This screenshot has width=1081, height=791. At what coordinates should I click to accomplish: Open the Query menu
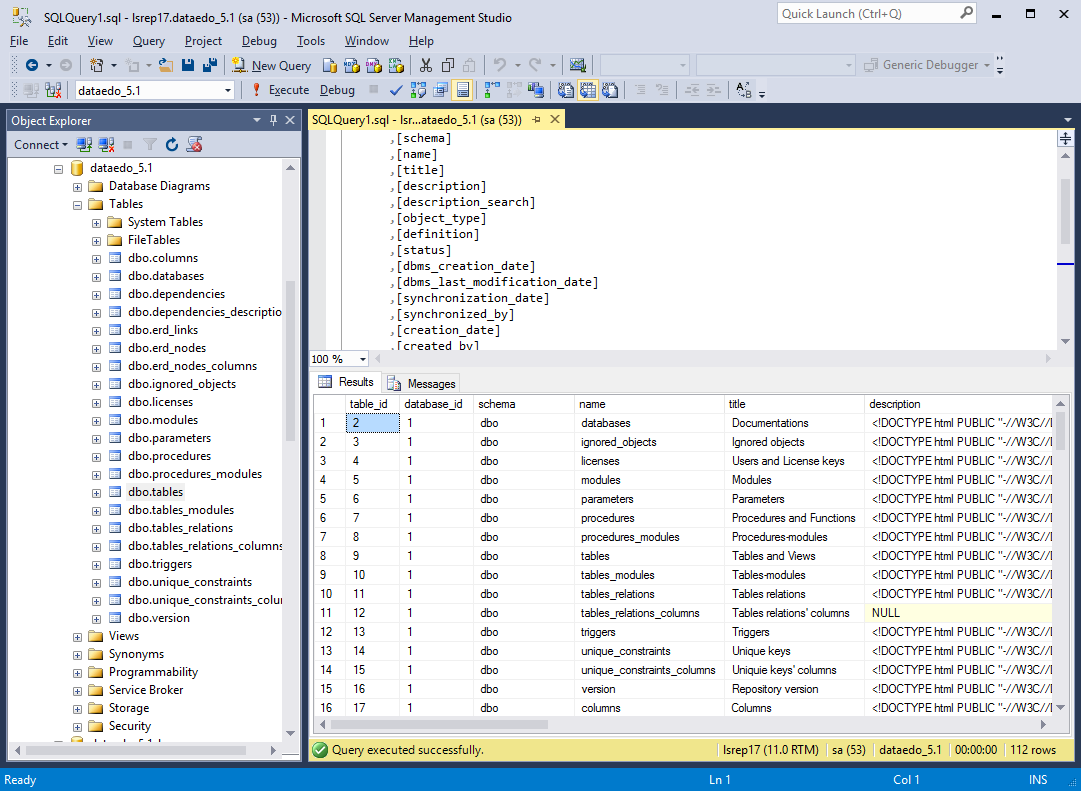tap(148, 41)
